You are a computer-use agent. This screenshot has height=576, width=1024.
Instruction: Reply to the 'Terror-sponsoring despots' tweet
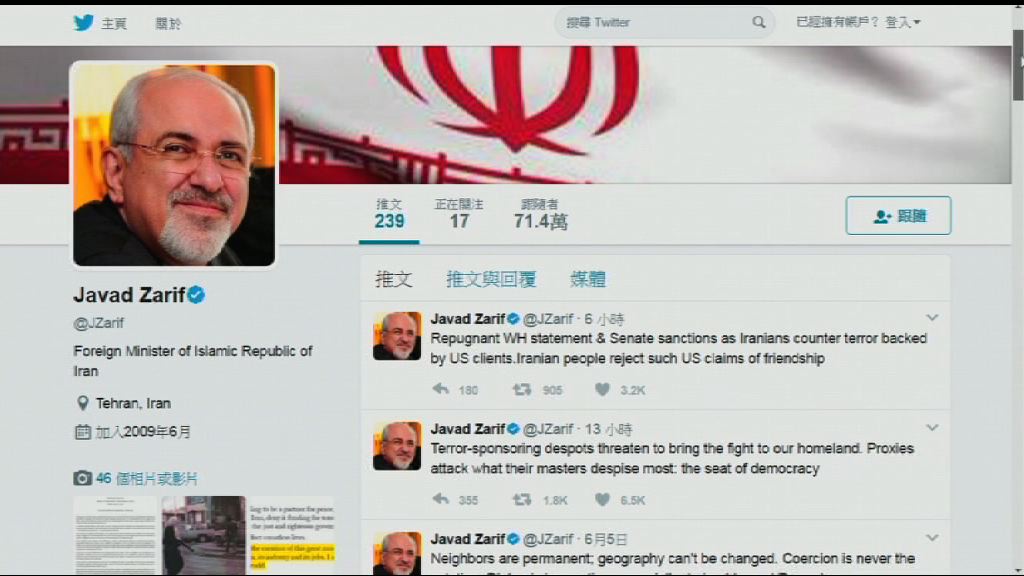441,500
